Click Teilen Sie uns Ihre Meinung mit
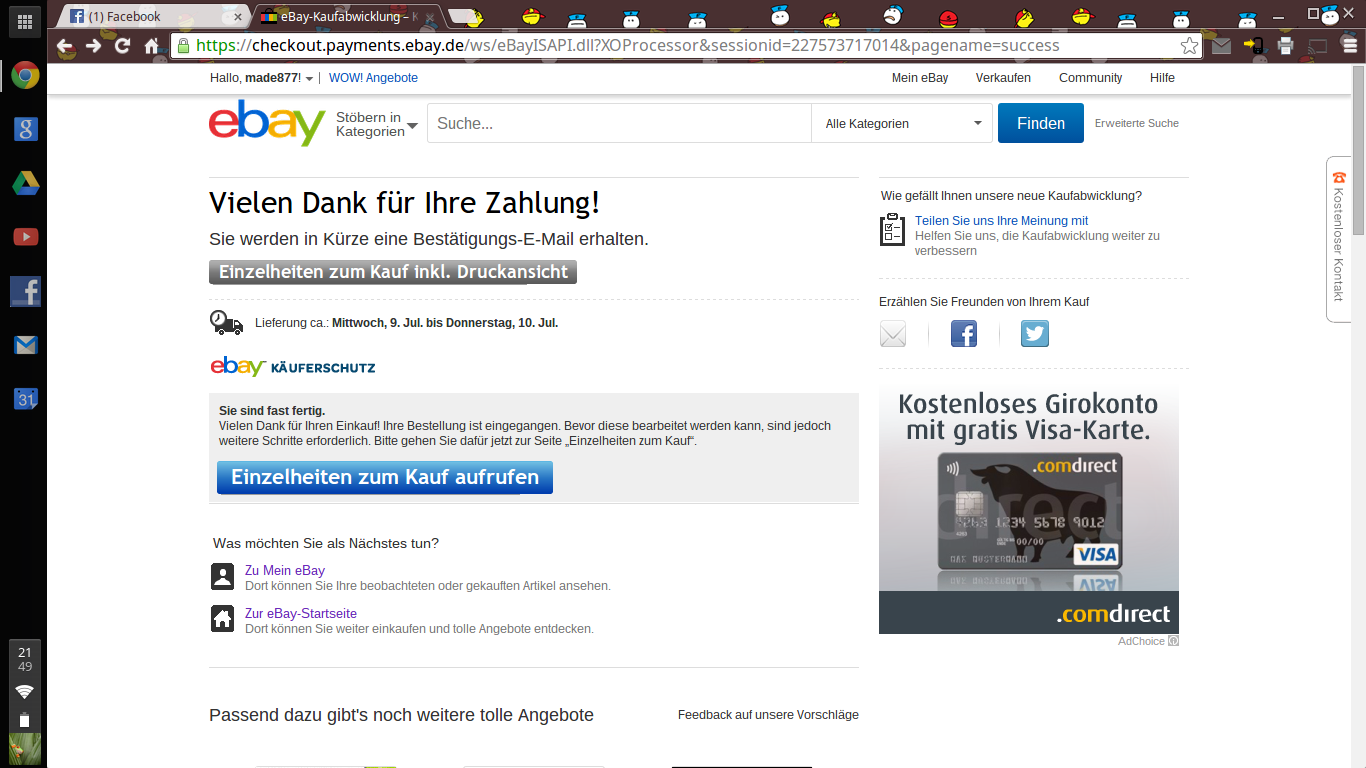Screen dimensions: 1366x768 1001,221
